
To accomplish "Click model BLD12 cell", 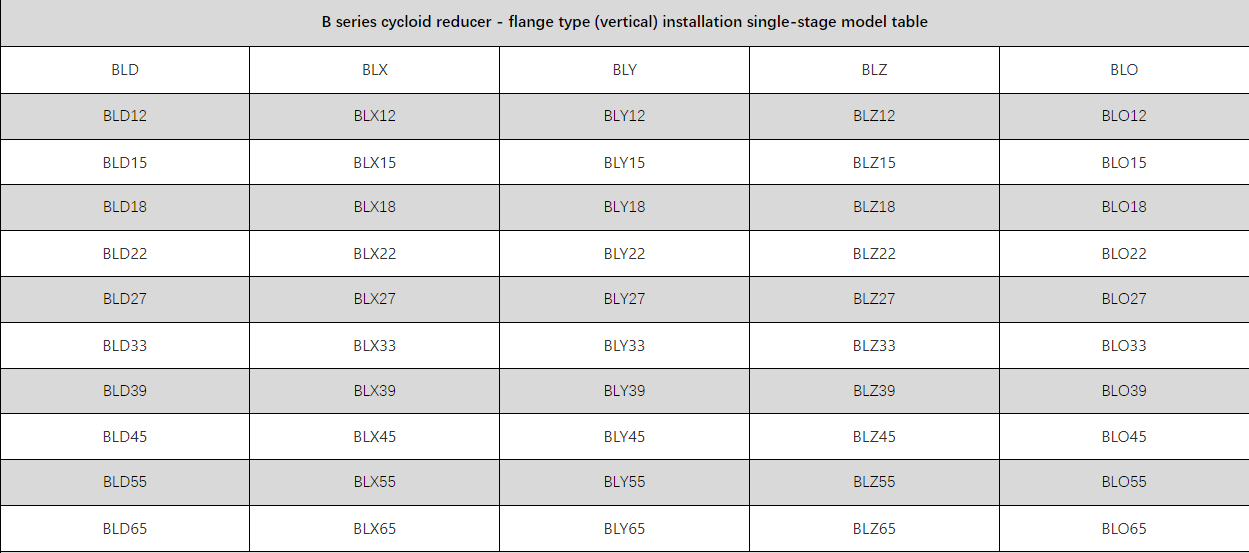I will (x=125, y=116).
